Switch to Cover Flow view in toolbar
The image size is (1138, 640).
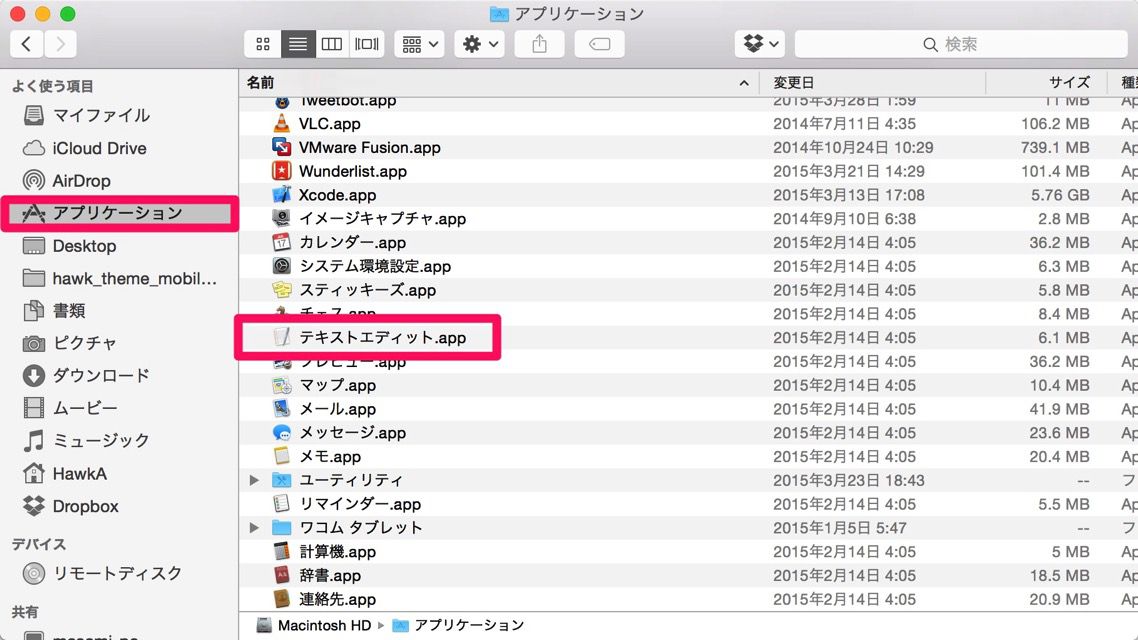pos(367,44)
